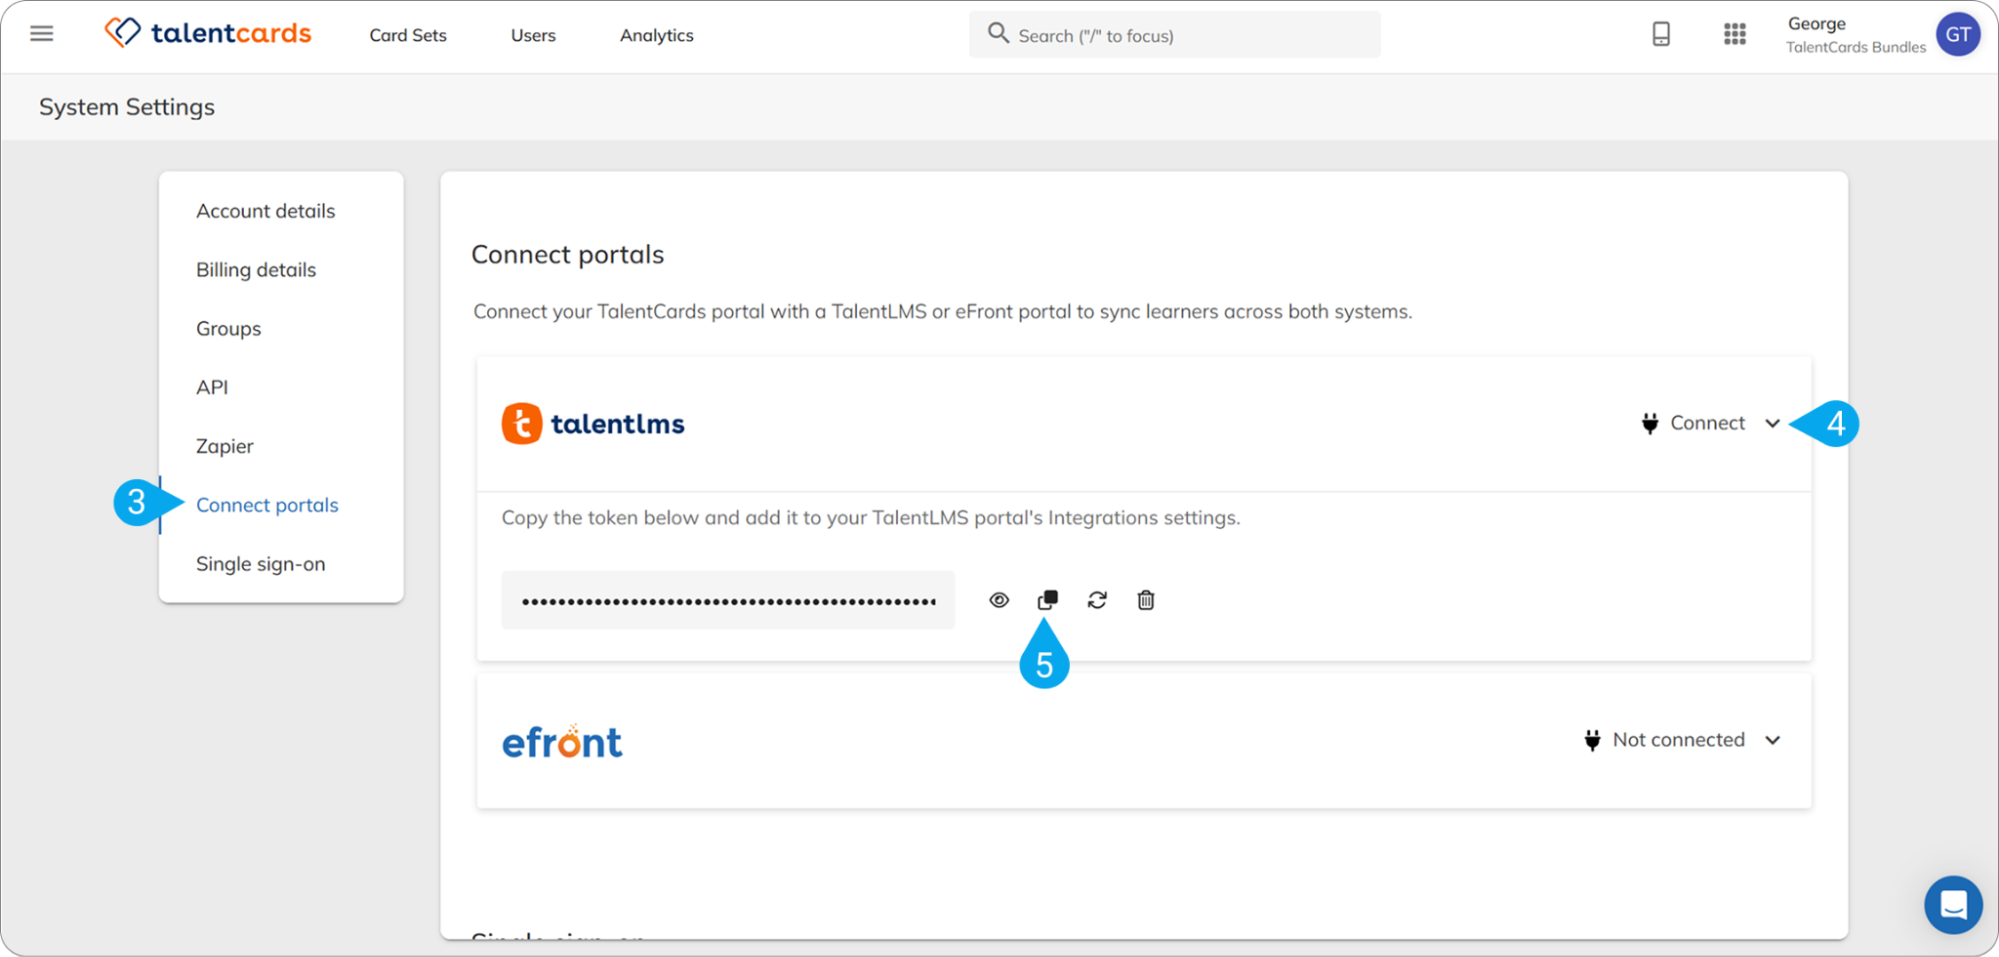Delete the token using trash icon
Viewport: 1999px width, 957px height.
pyautogui.click(x=1146, y=600)
